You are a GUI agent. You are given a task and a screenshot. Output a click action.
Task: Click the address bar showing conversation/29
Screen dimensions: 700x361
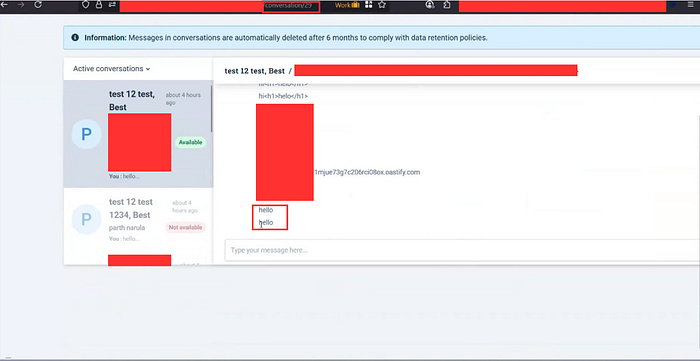291,6
